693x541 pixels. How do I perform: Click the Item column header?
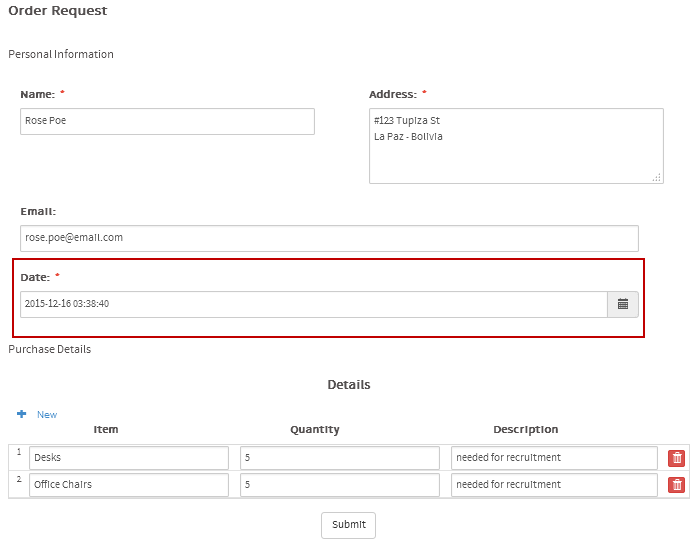coord(106,430)
